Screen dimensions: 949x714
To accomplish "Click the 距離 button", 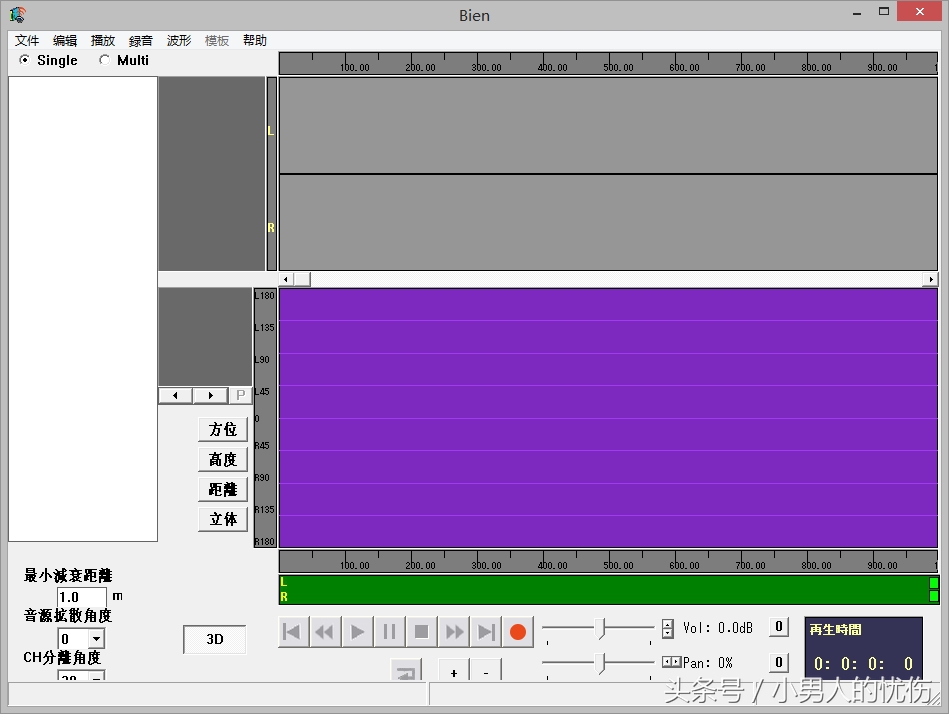I will [x=223, y=489].
